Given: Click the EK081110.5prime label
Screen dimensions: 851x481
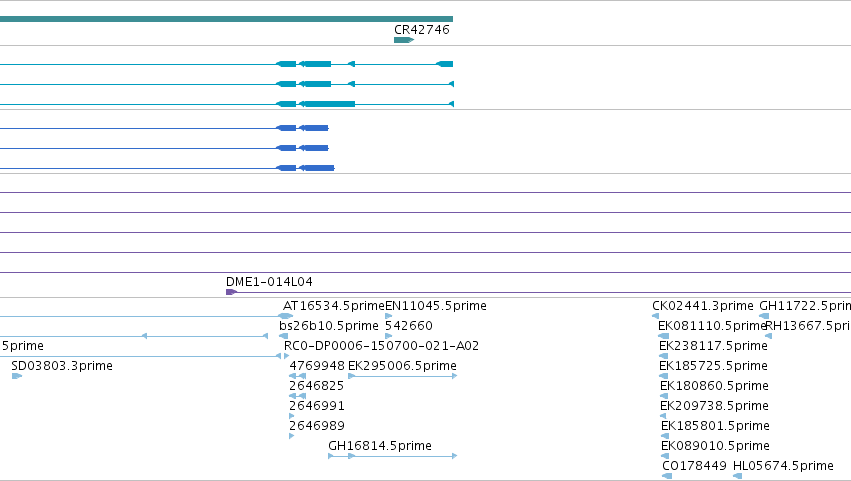Looking at the screenshot, I should pos(712,326).
